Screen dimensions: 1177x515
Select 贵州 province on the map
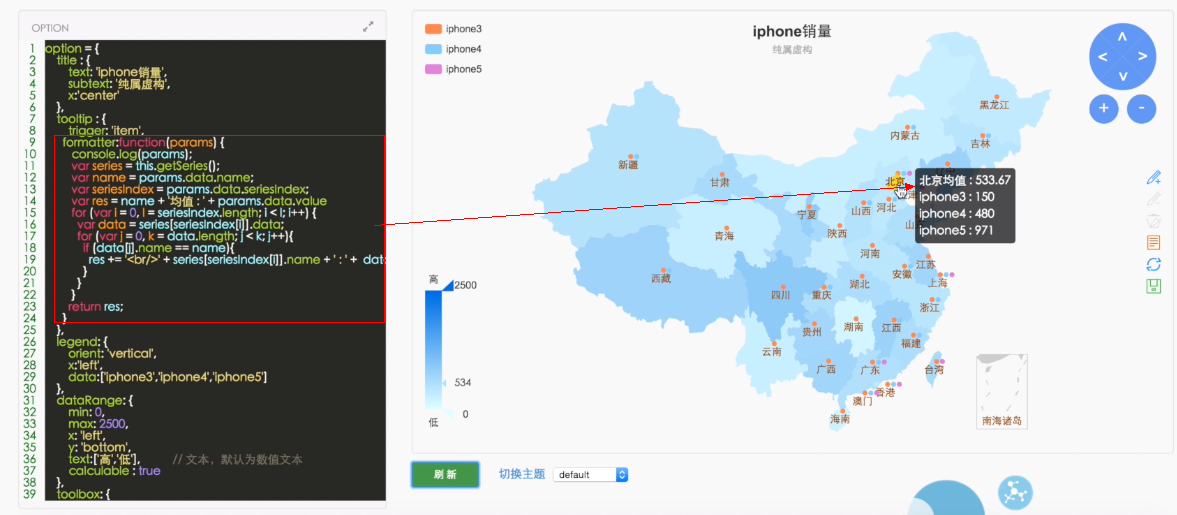pyautogui.click(x=811, y=331)
